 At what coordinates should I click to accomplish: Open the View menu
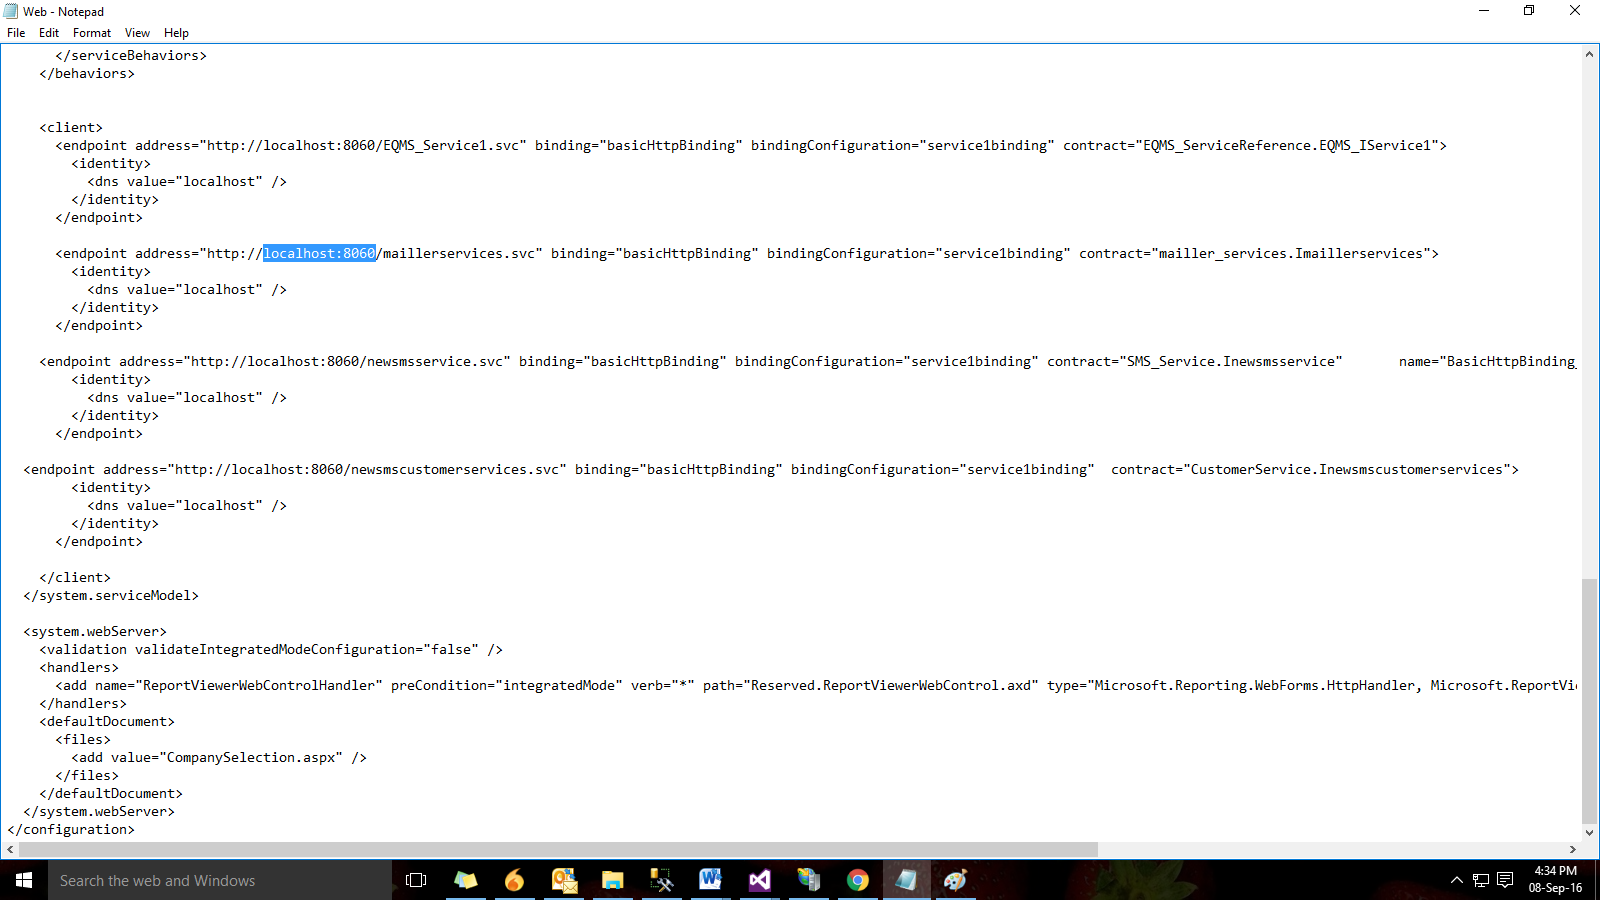(138, 33)
